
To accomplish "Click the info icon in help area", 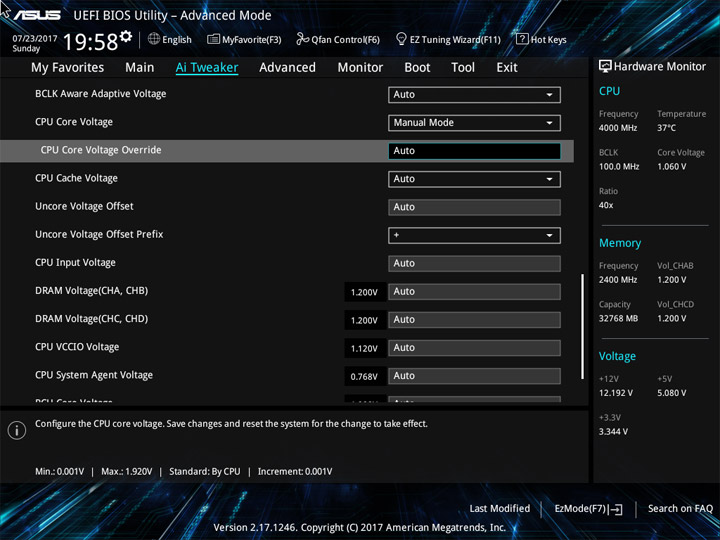I will (x=17, y=430).
